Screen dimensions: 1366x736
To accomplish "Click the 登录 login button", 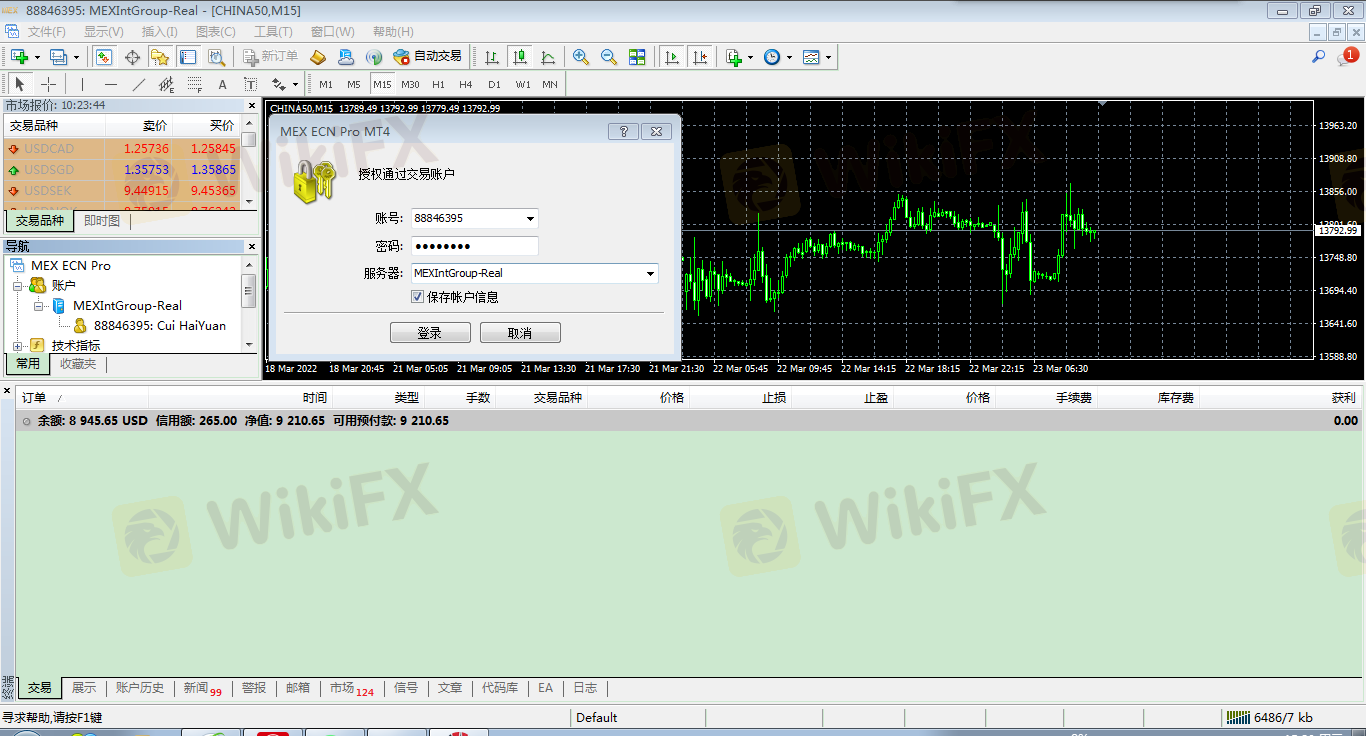I will (x=430, y=333).
